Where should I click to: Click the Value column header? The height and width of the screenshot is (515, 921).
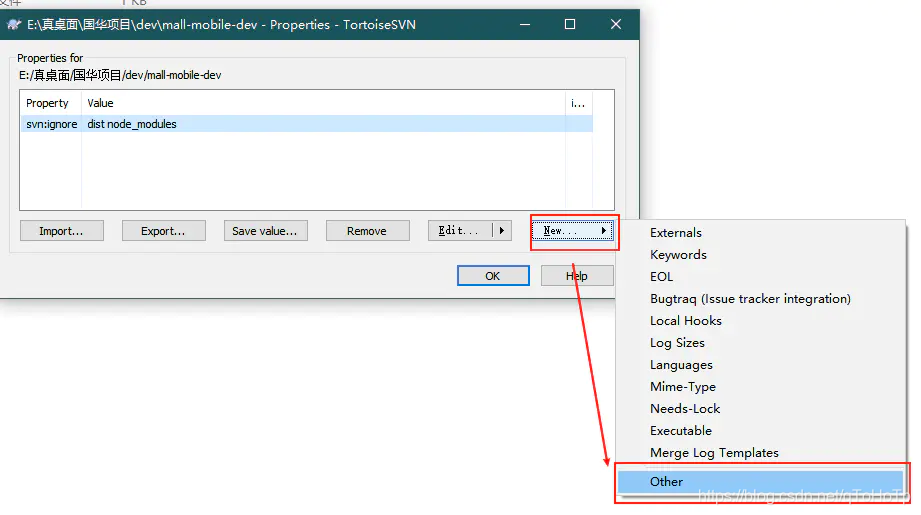[323, 103]
